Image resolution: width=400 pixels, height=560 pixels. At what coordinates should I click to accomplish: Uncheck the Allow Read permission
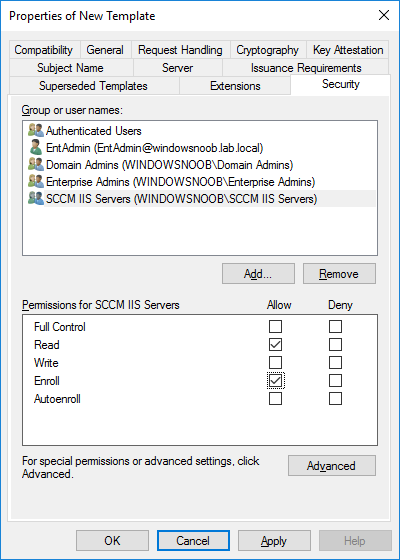pyautogui.click(x=275, y=345)
